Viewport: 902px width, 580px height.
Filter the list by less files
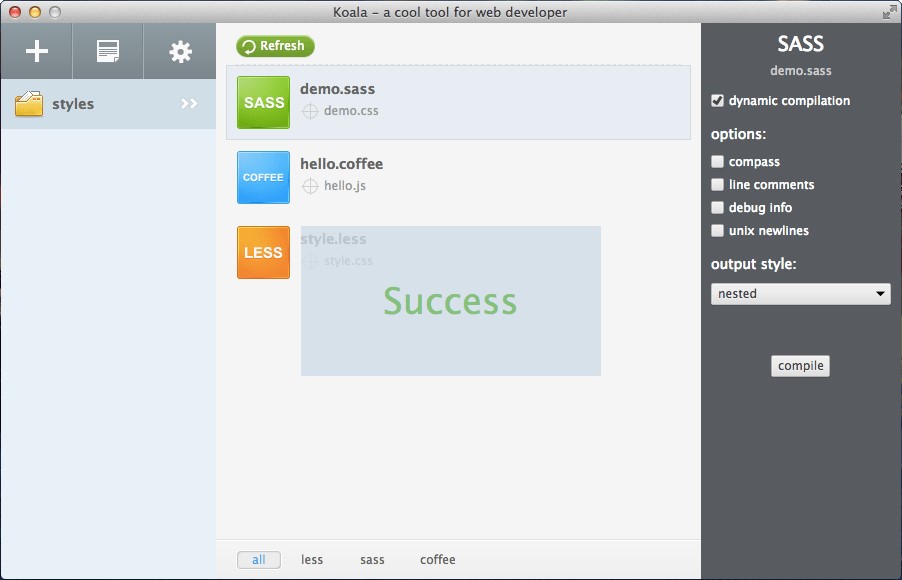pos(312,559)
